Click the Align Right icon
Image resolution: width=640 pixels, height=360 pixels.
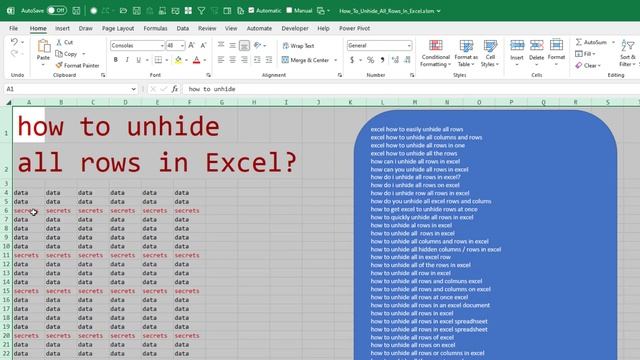coord(244,60)
